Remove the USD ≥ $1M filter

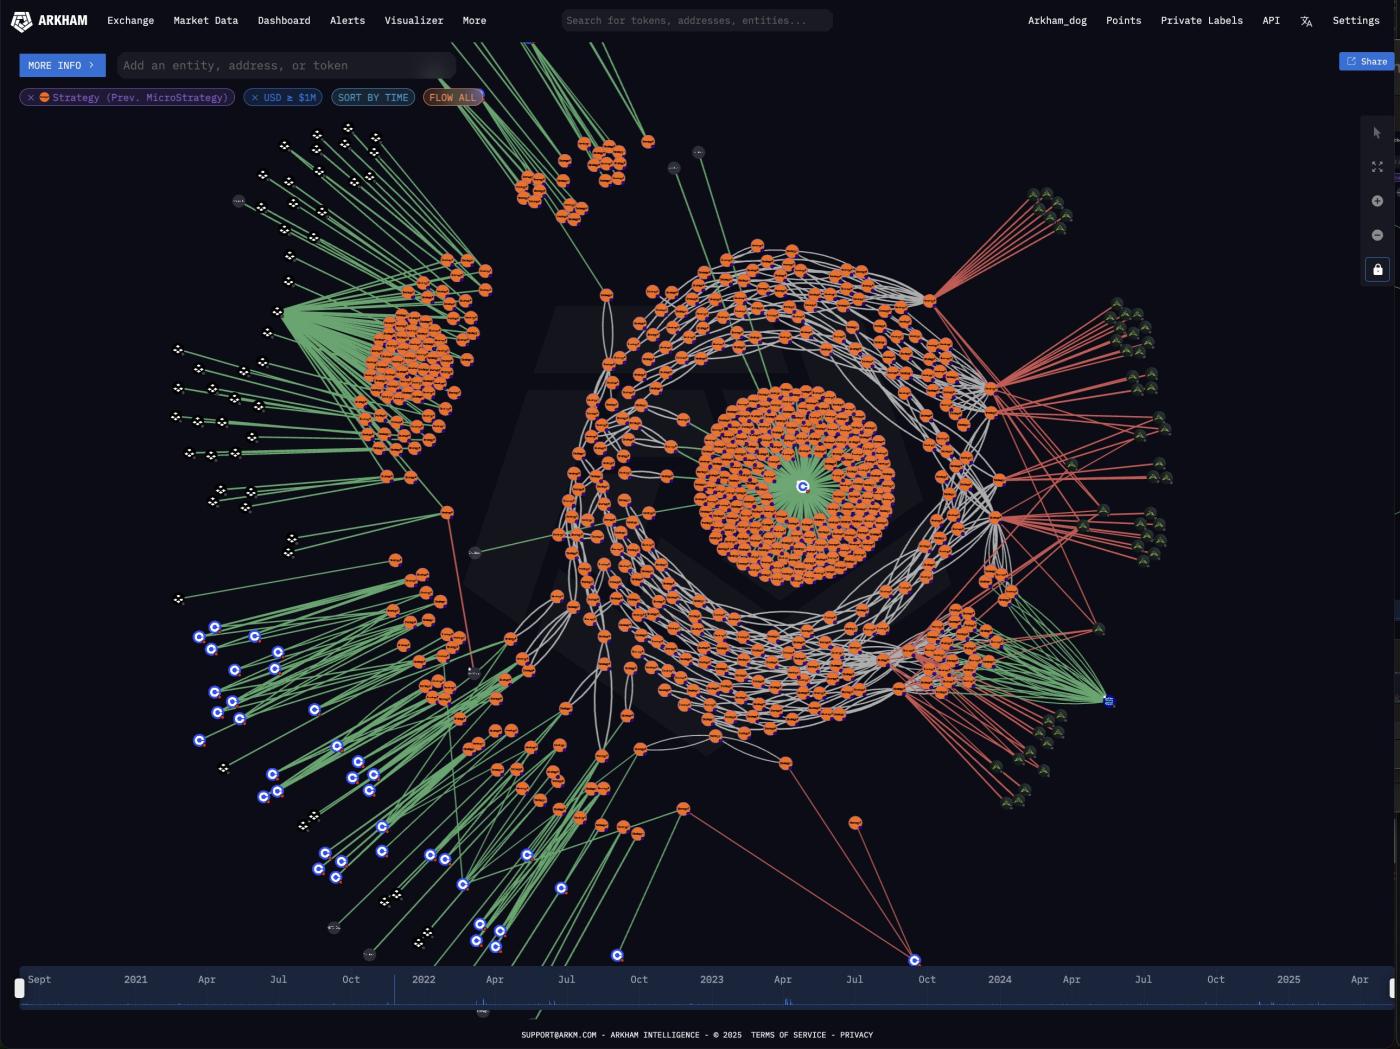click(x=255, y=97)
